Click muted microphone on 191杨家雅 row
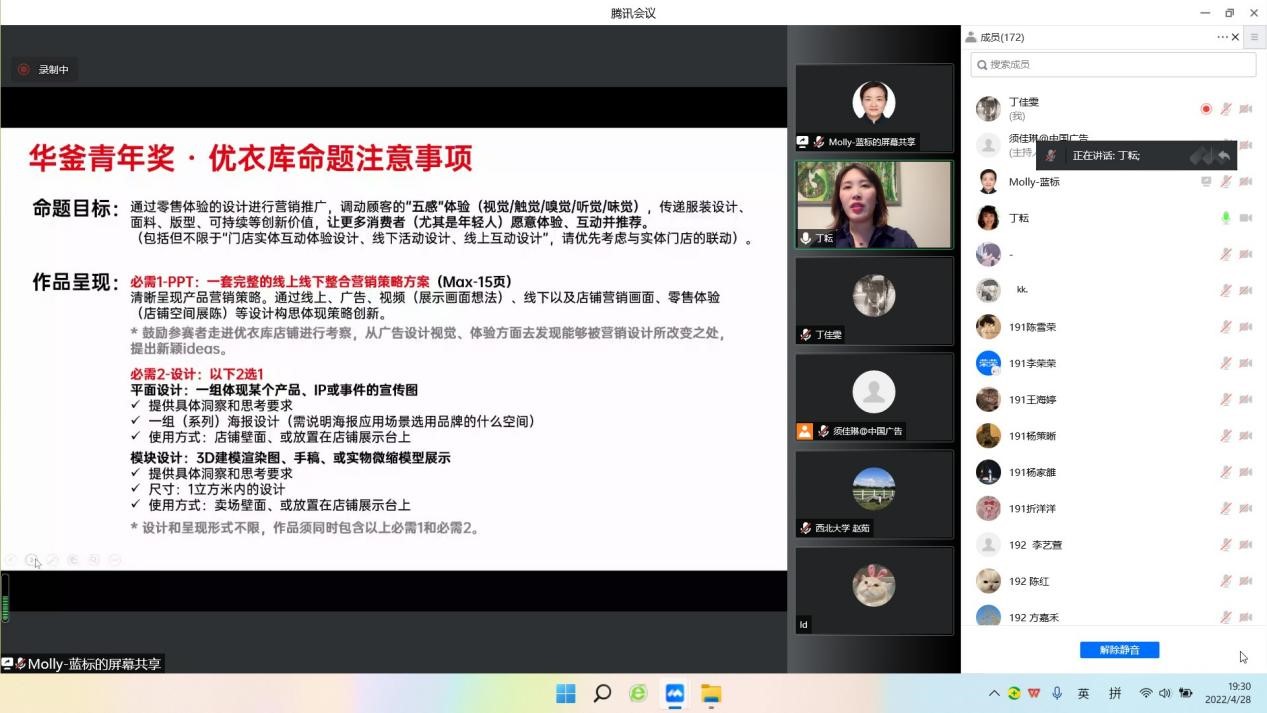The image size is (1267, 713). pos(1226,472)
